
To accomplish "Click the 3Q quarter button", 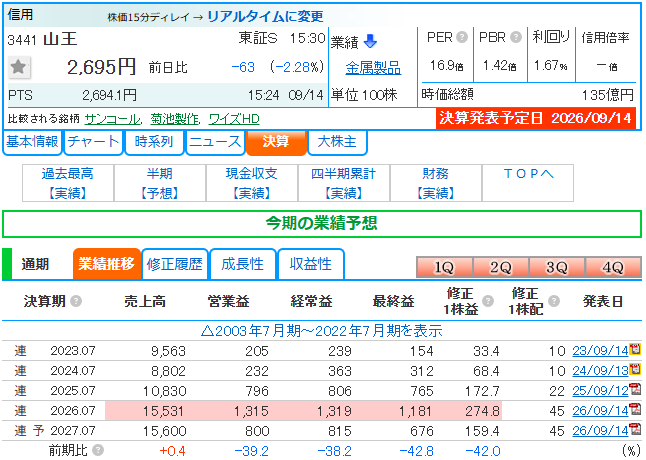I will 557,267.
